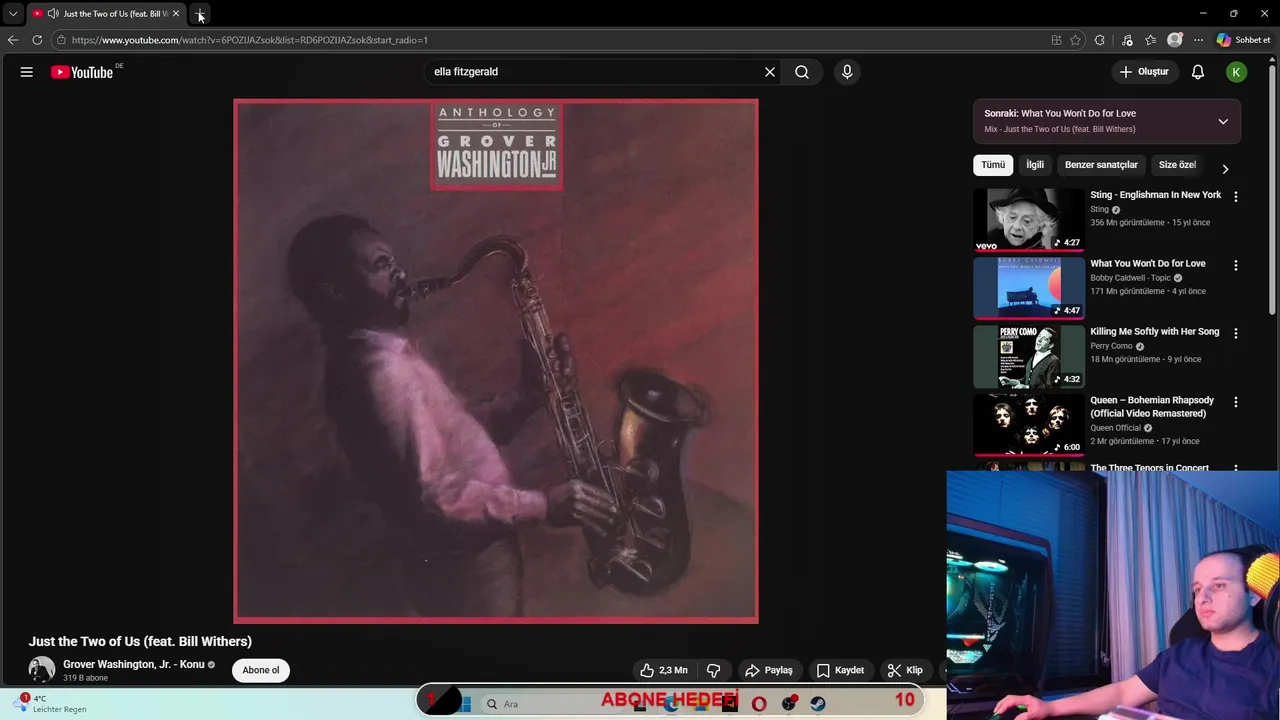Open What You Won't Do for Love thumbnail
This screenshot has height=720, width=1280.
pyautogui.click(x=1029, y=288)
